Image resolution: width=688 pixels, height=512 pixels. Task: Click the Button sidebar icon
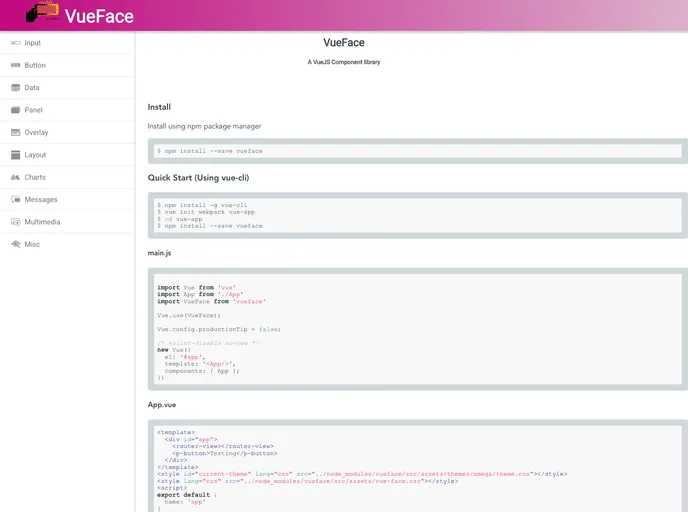15,65
